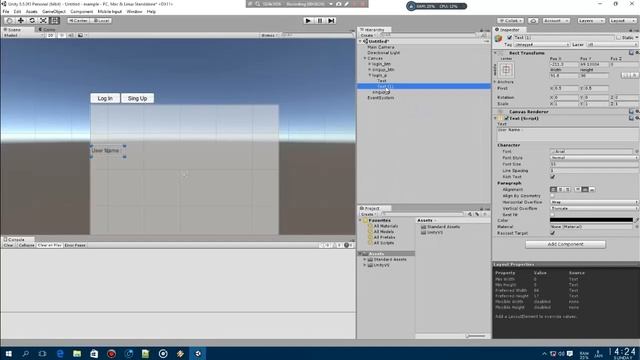Toggle the Raycast Target checkbox
Viewport: 640px width, 360px height.
[553, 233]
